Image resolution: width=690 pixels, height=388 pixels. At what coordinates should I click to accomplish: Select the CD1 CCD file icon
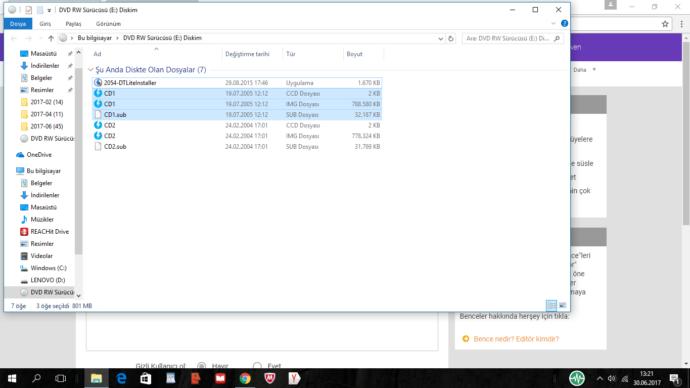[x=98, y=93]
